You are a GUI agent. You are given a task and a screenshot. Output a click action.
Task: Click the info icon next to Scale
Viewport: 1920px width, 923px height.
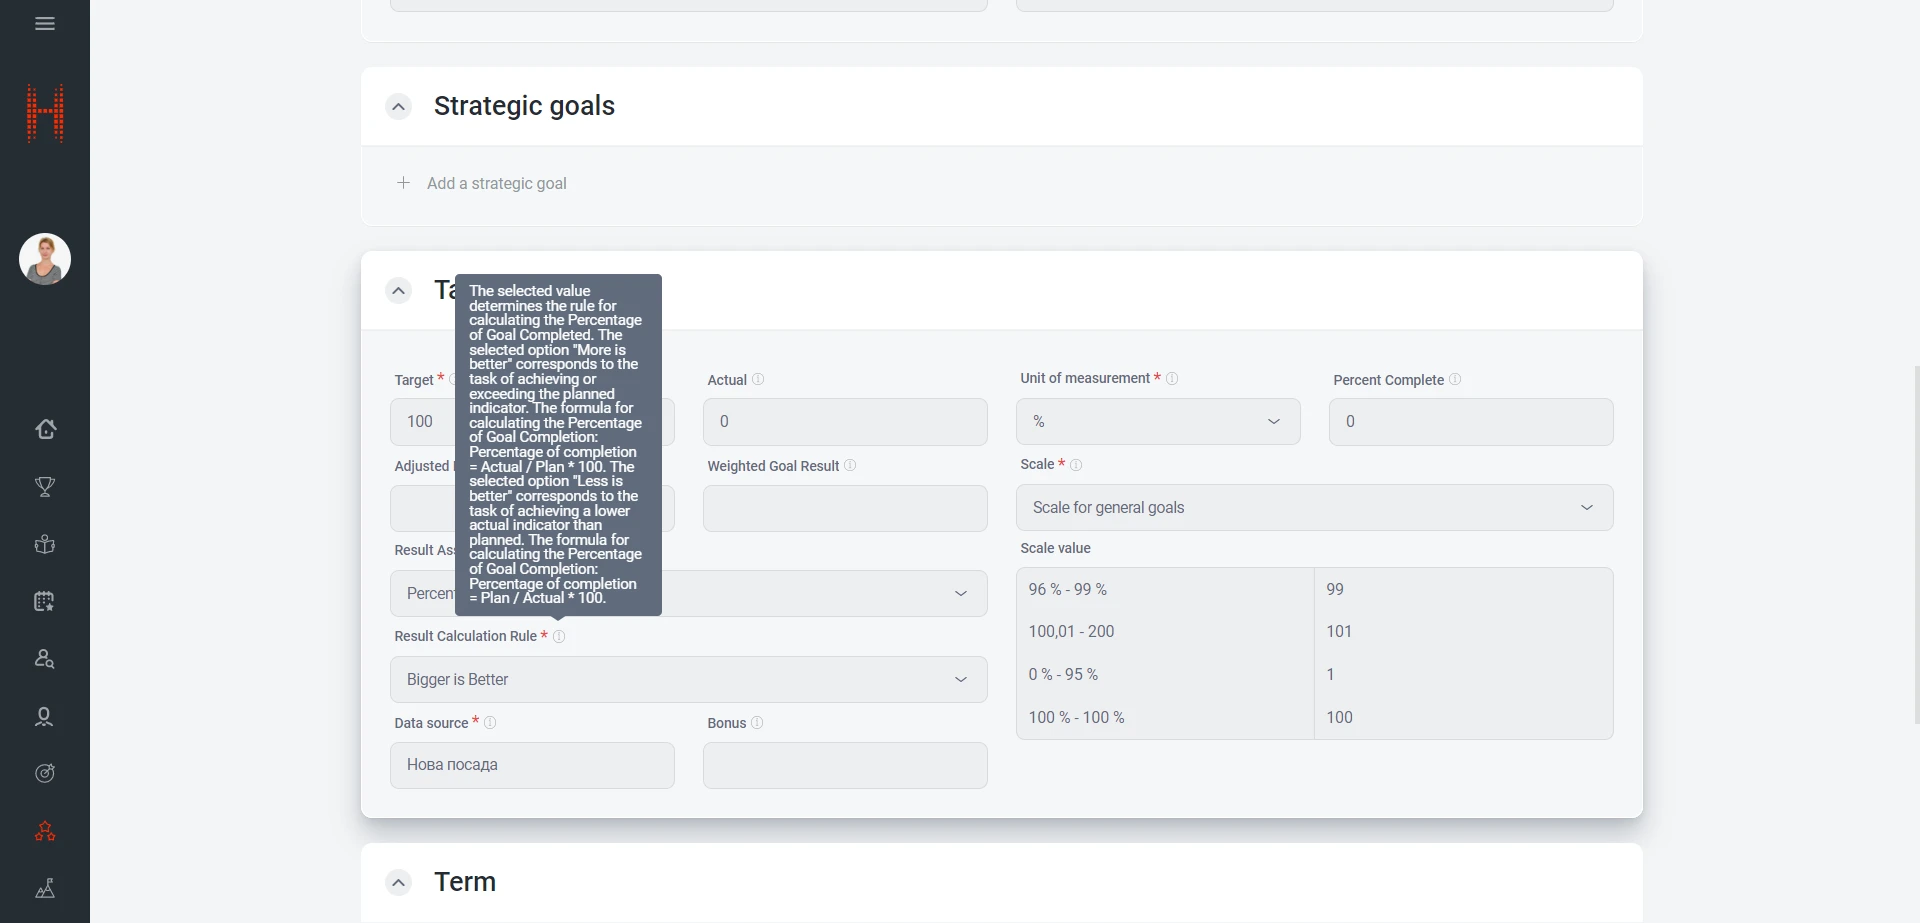point(1076,465)
